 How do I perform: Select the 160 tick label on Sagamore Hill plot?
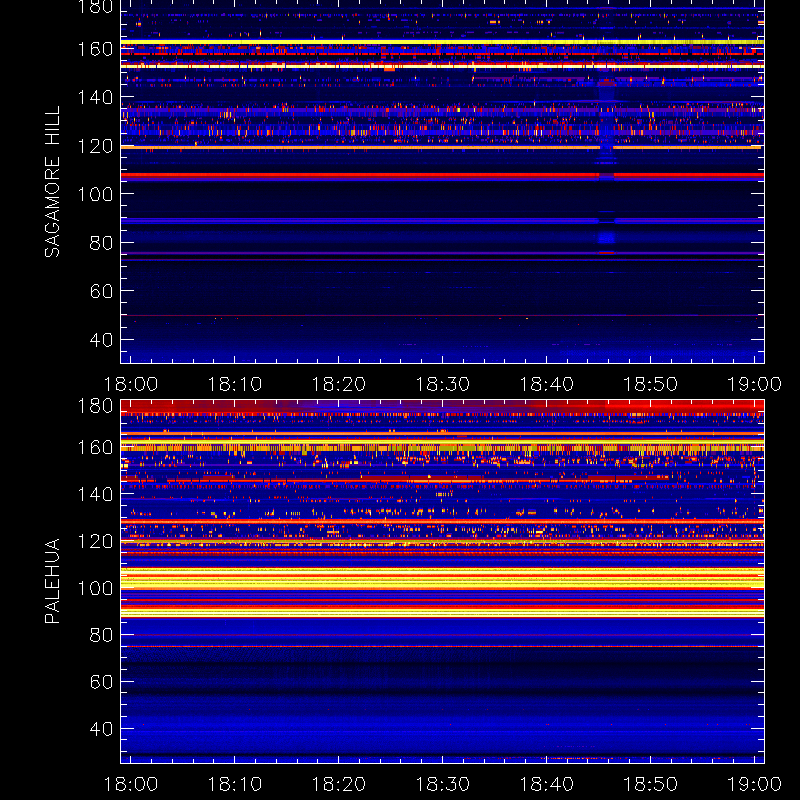click(95, 49)
